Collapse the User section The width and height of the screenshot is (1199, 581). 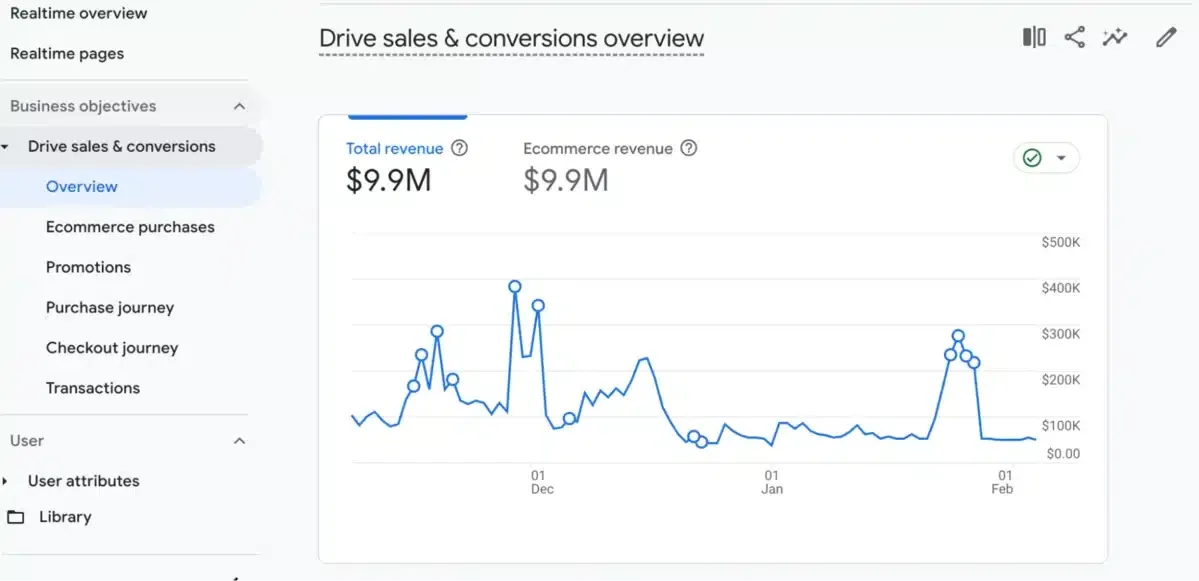(239, 440)
